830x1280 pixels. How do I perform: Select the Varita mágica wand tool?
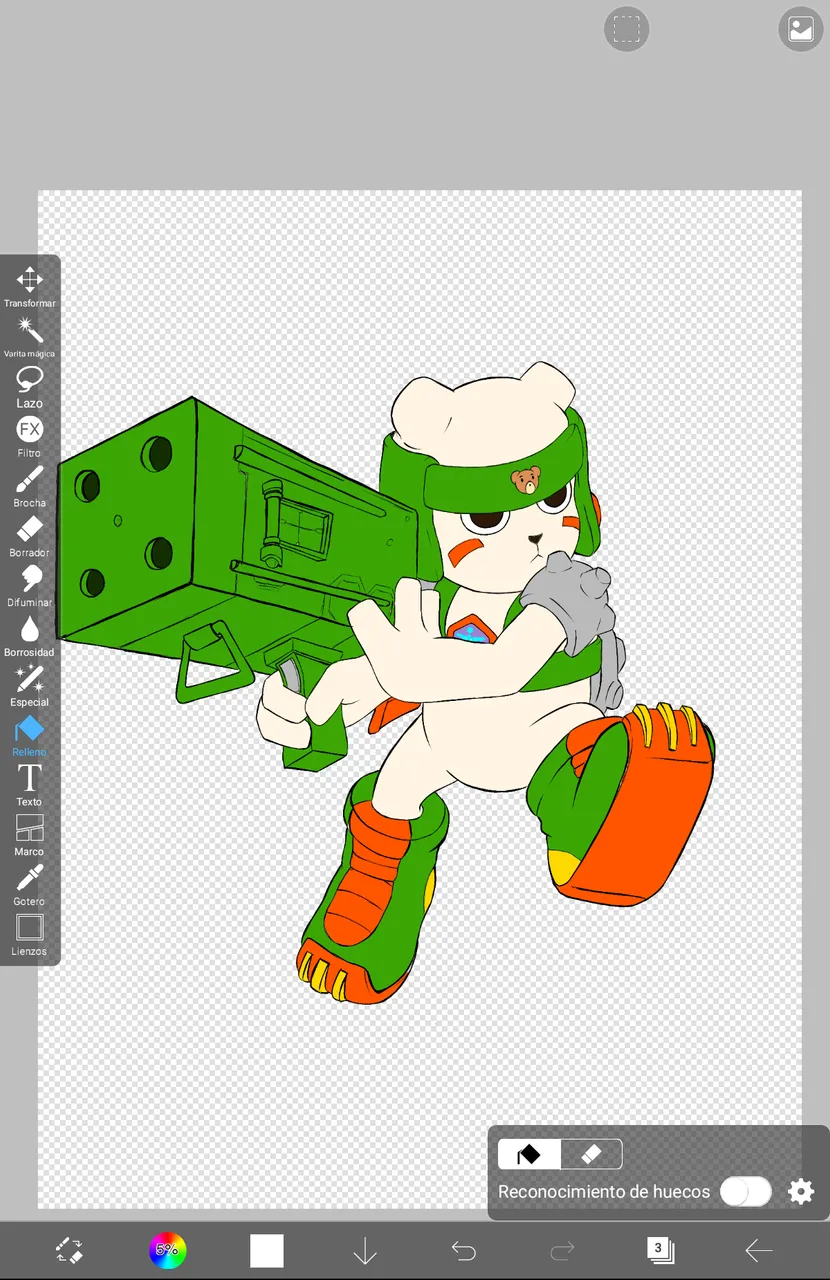[29, 336]
